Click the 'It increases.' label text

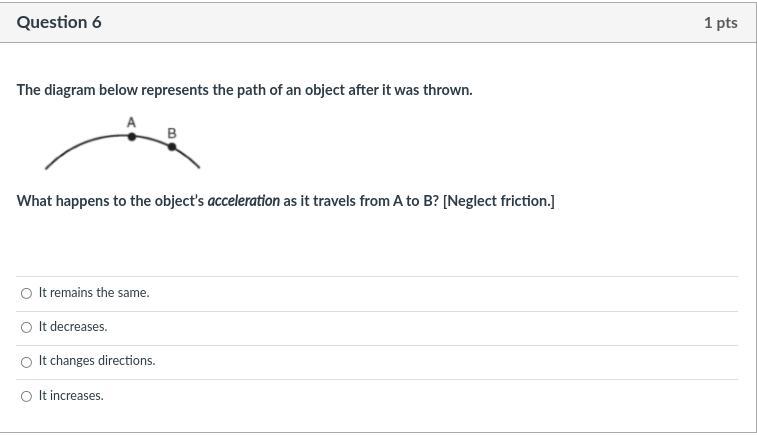point(71,395)
